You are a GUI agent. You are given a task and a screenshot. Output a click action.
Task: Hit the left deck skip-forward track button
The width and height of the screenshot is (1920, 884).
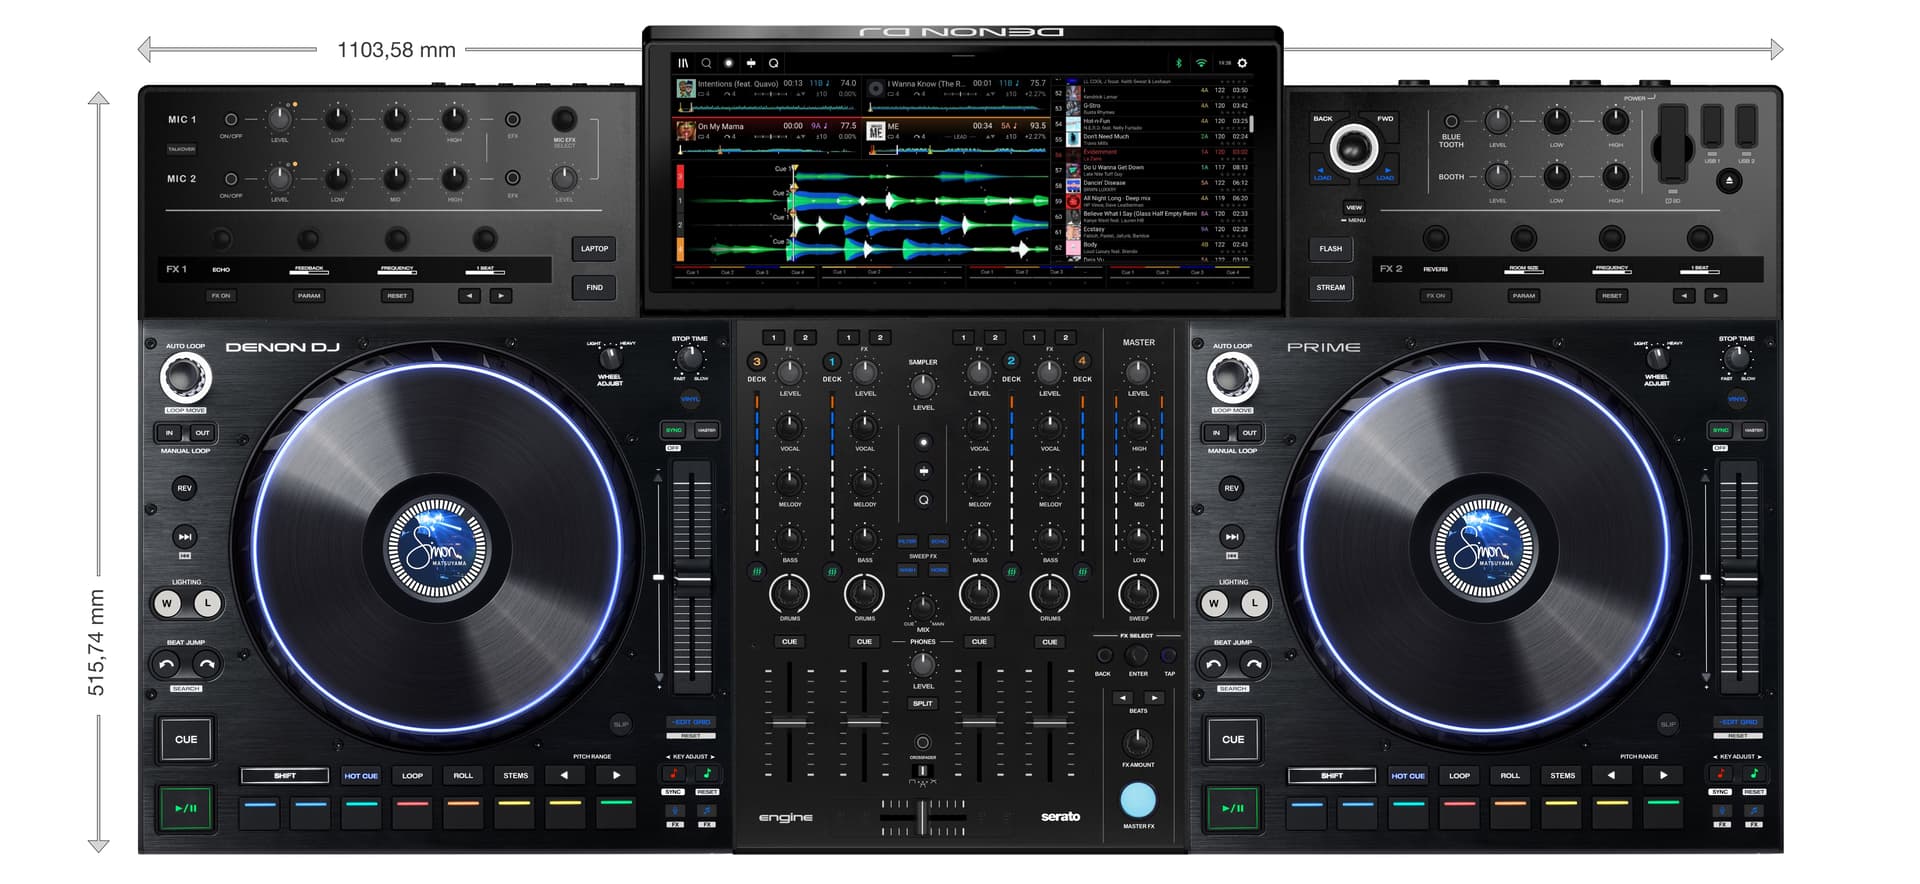pos(184,537)
